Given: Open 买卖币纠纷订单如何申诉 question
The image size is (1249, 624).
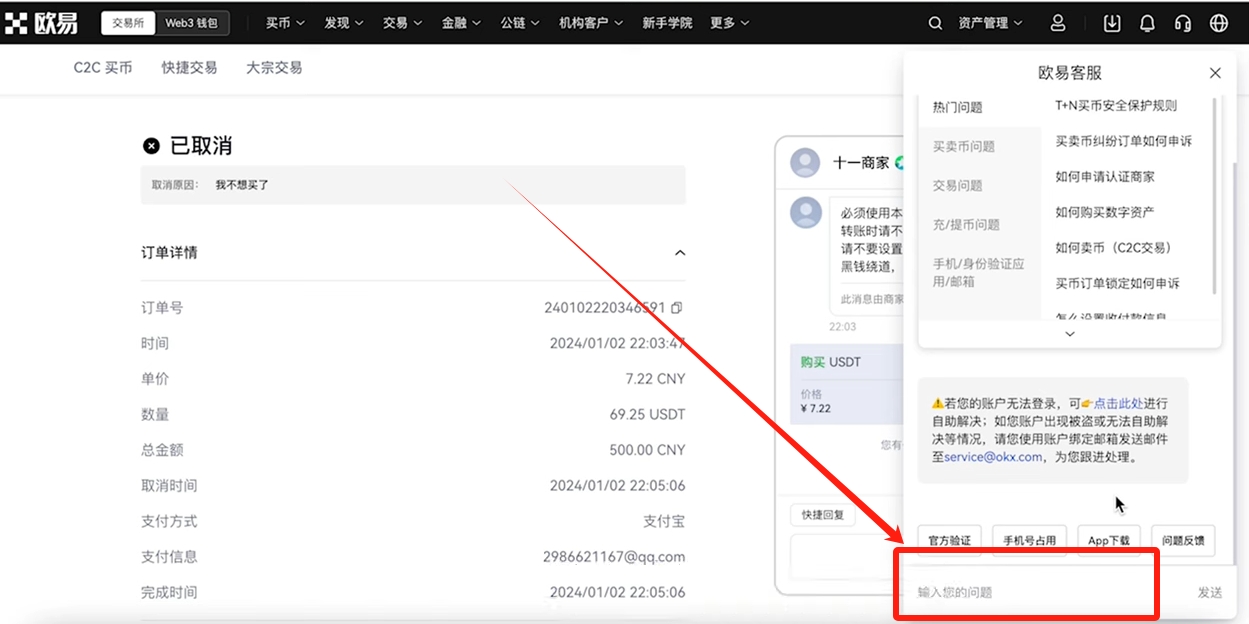Looking at the screenshot, I should (1124, 142).
